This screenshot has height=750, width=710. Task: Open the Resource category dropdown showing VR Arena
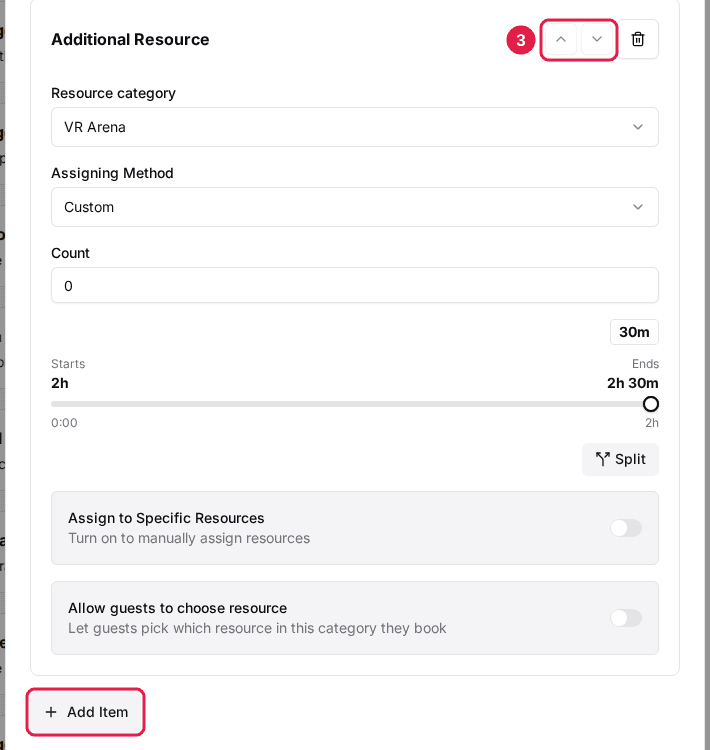pyautogui.click(x=355, y=127)
